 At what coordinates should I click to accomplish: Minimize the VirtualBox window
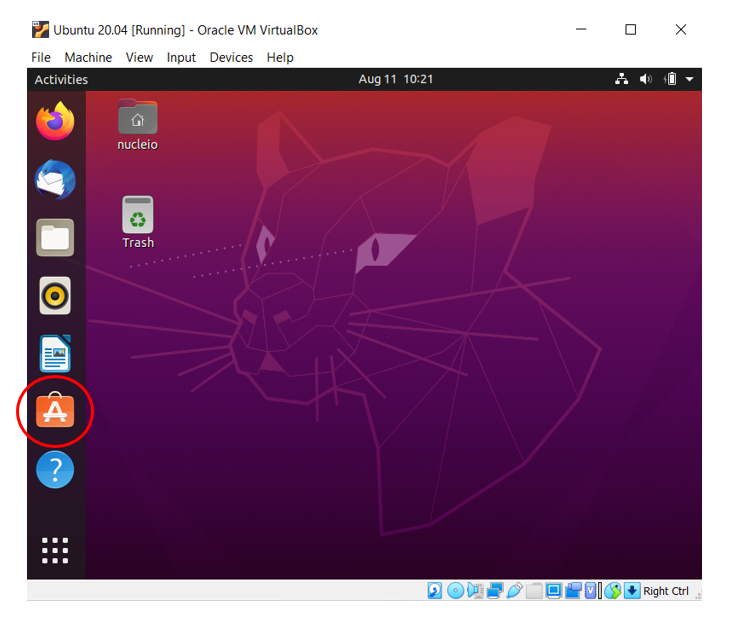point(581,29)
